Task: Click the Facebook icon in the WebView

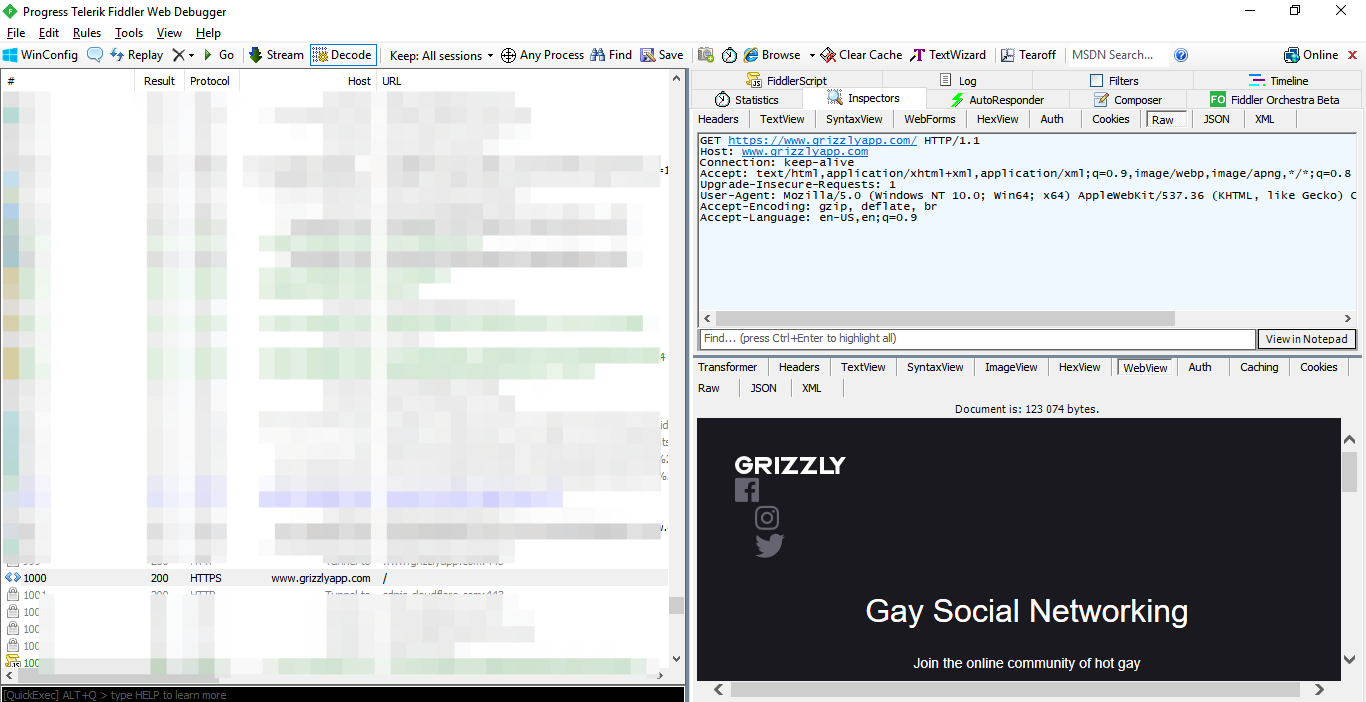Action: pos(747,490)
